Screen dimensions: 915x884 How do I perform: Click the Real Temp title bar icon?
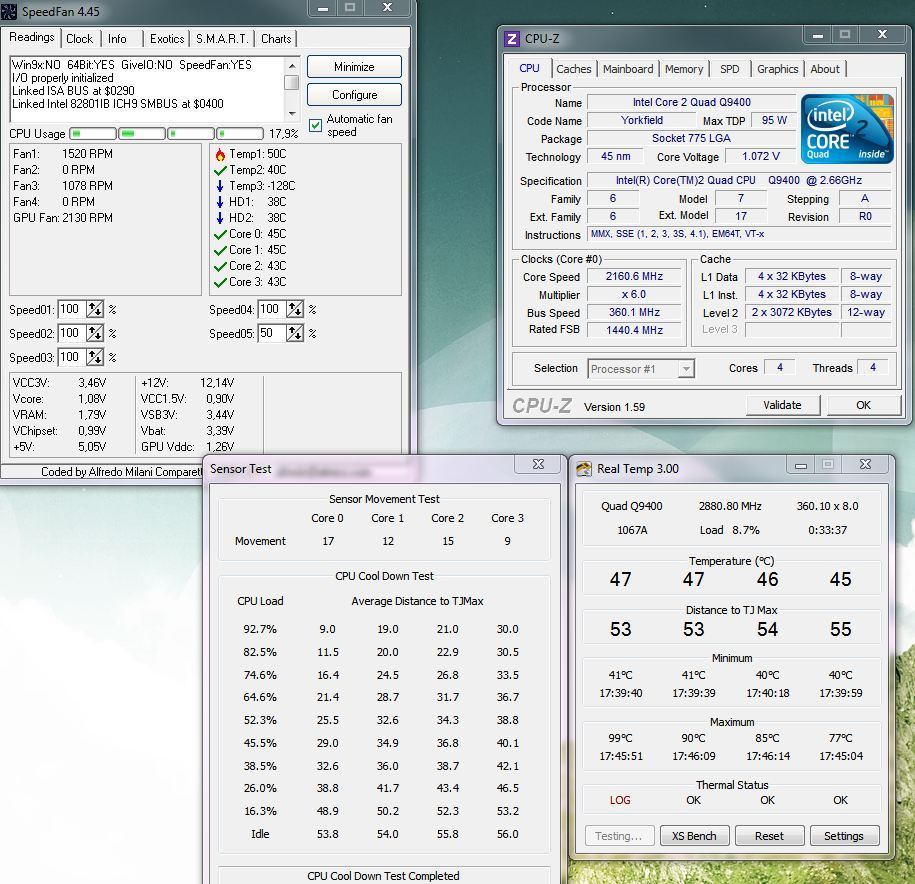[584, 469]
